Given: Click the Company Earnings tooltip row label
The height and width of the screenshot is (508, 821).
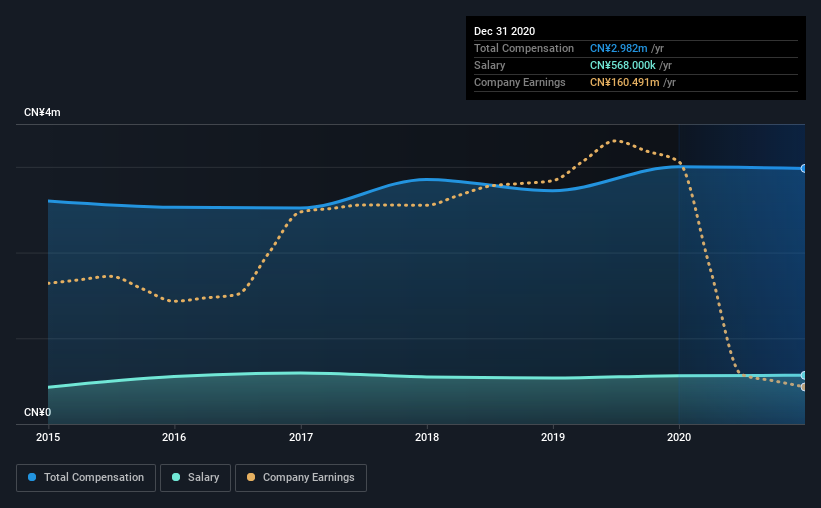Looking at the screenshot, I should pyautogui.click(x=519, y=82).
